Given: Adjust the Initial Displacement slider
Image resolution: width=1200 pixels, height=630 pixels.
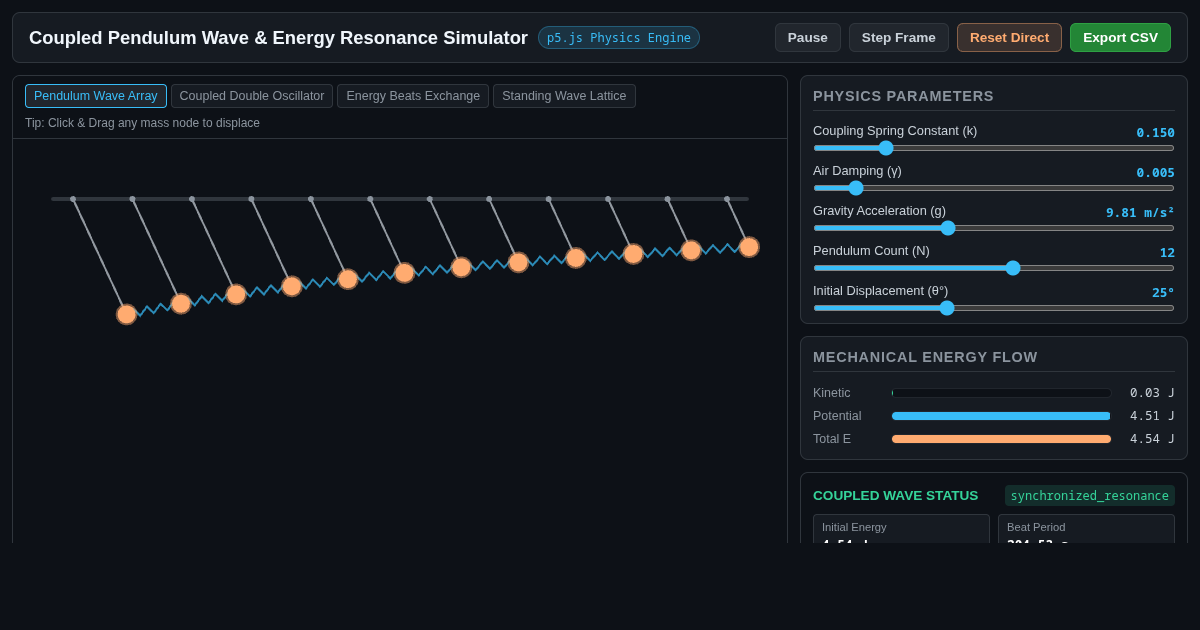Looking at the screenshot, I should [x=994, y=308].
